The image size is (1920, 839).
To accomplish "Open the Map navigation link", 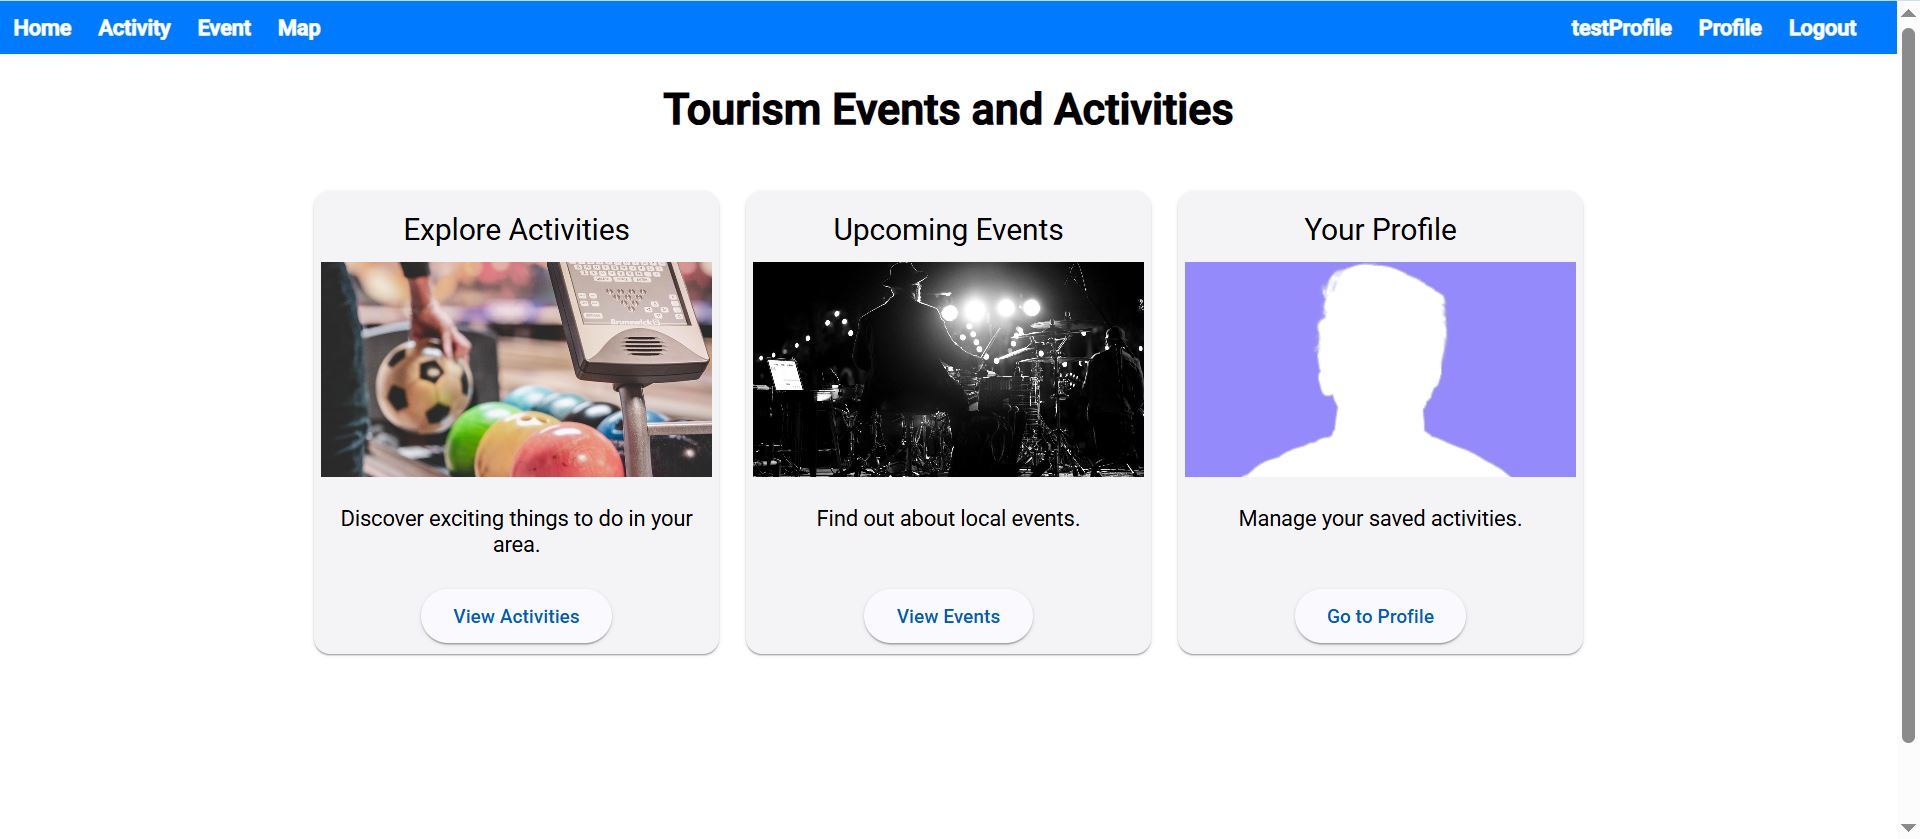I will (x=298, y=28).
